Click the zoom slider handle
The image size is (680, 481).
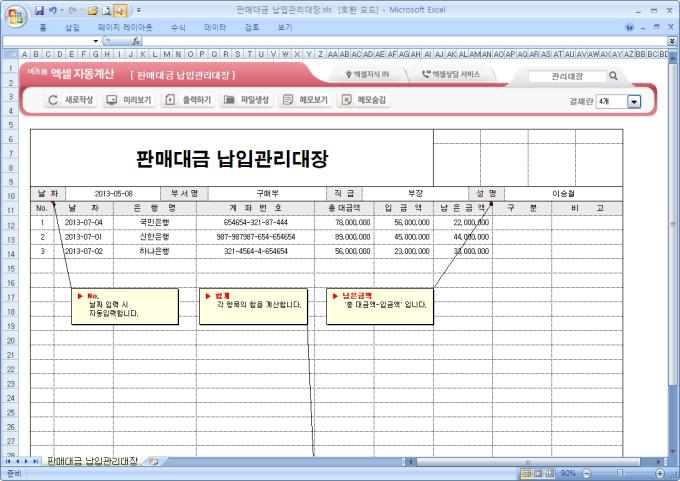[620, 473]
